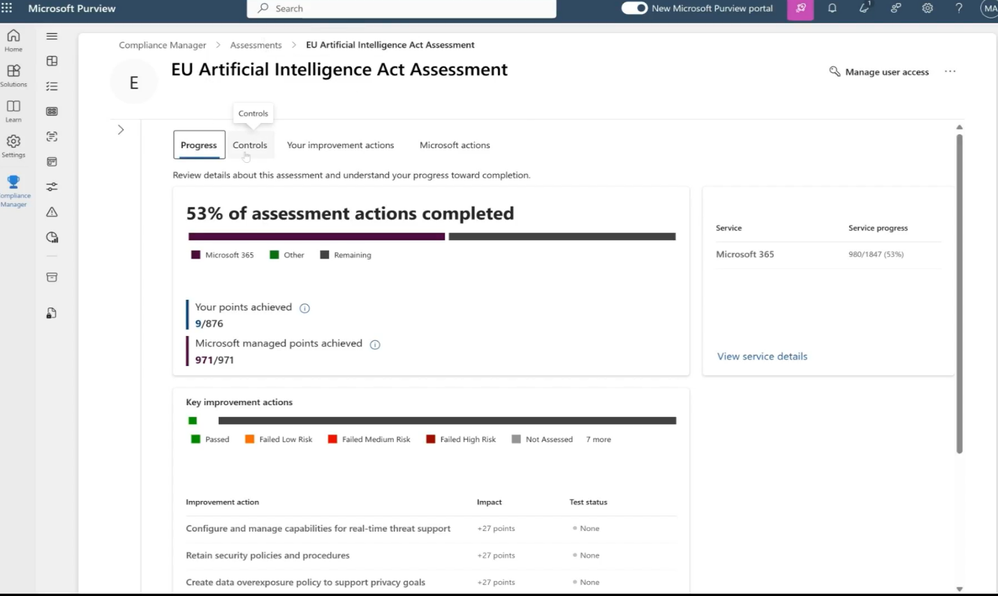Open the Learn book icon
The image size is (998, 596).
tap(14, 107)
